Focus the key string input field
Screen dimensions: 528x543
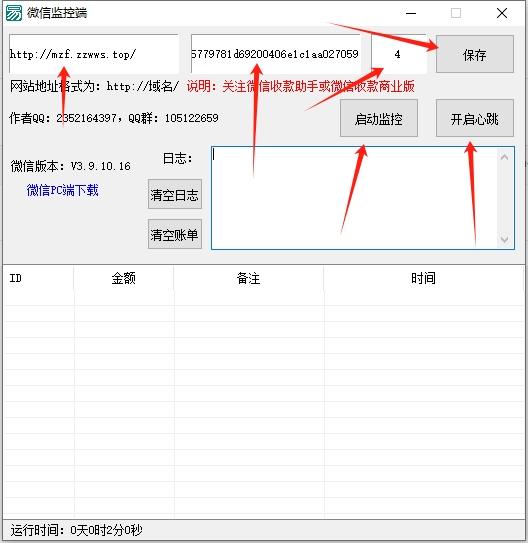pyautogui.click(x=276, y=54)
